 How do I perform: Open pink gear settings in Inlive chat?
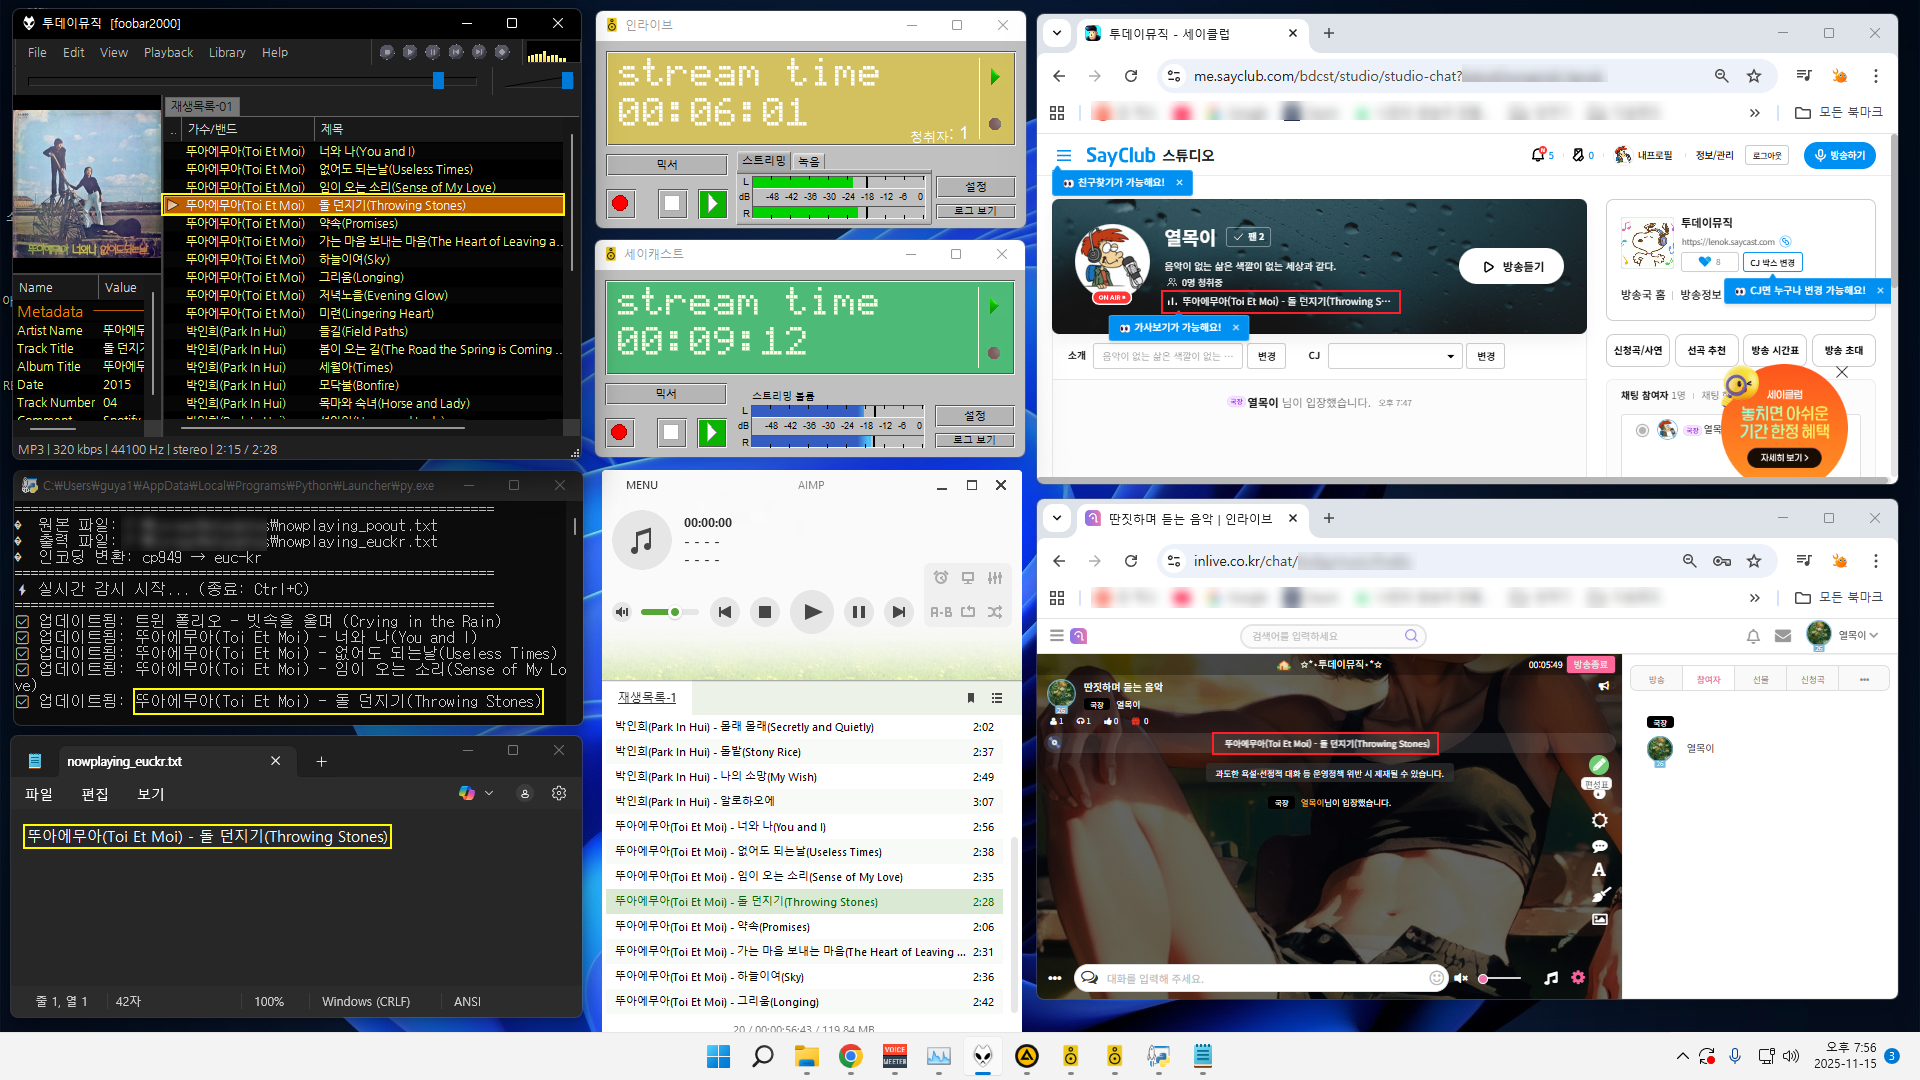1578,978
